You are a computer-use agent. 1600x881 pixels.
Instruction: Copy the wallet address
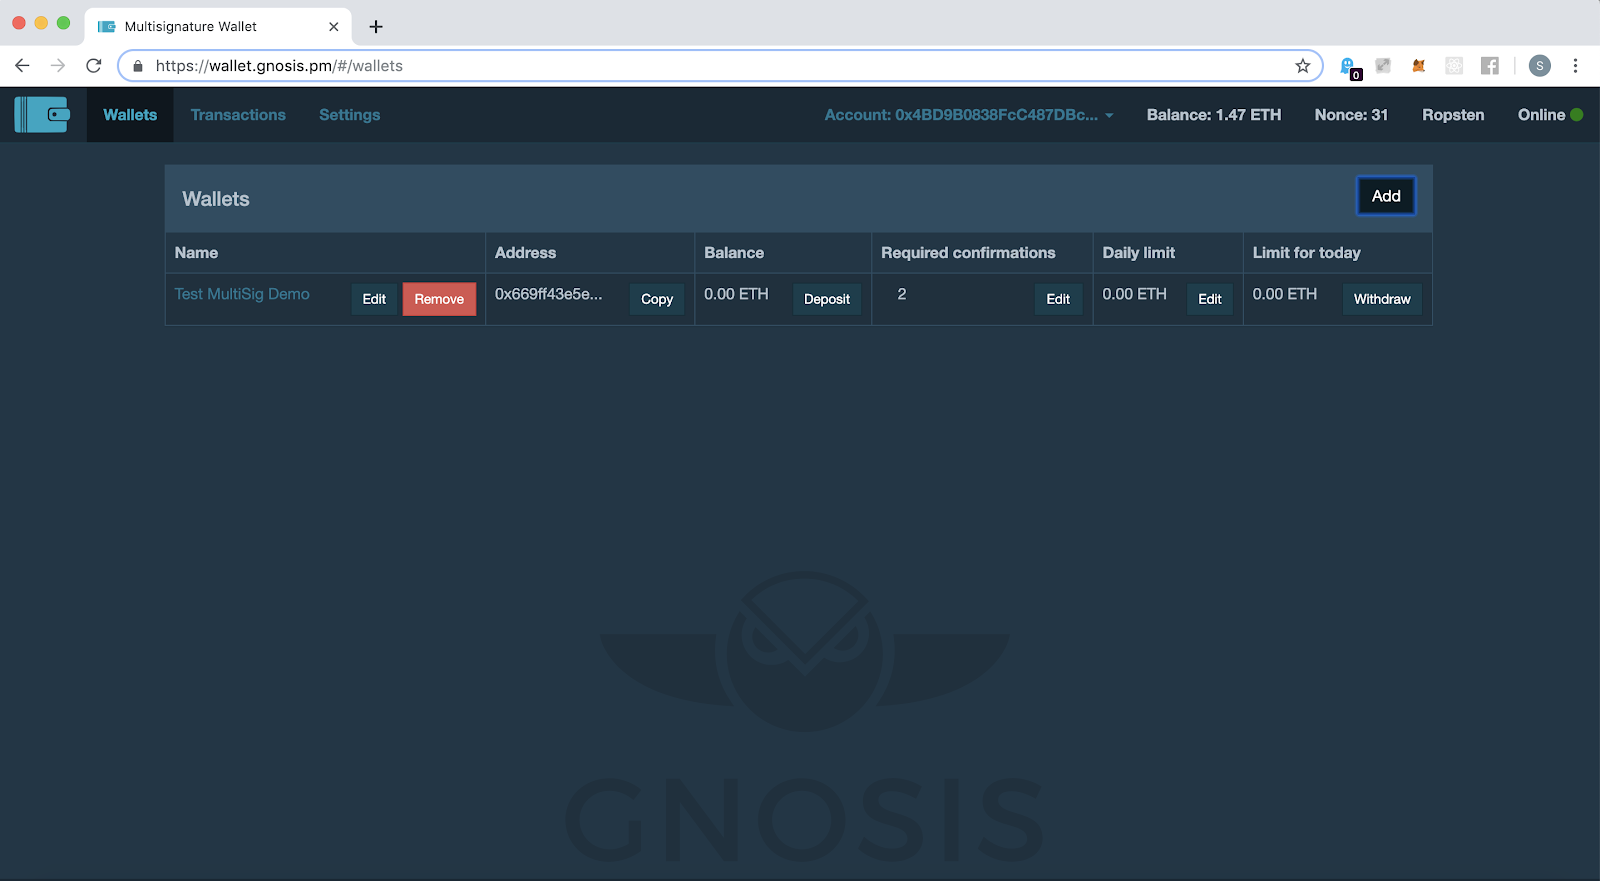click(656, 299)
